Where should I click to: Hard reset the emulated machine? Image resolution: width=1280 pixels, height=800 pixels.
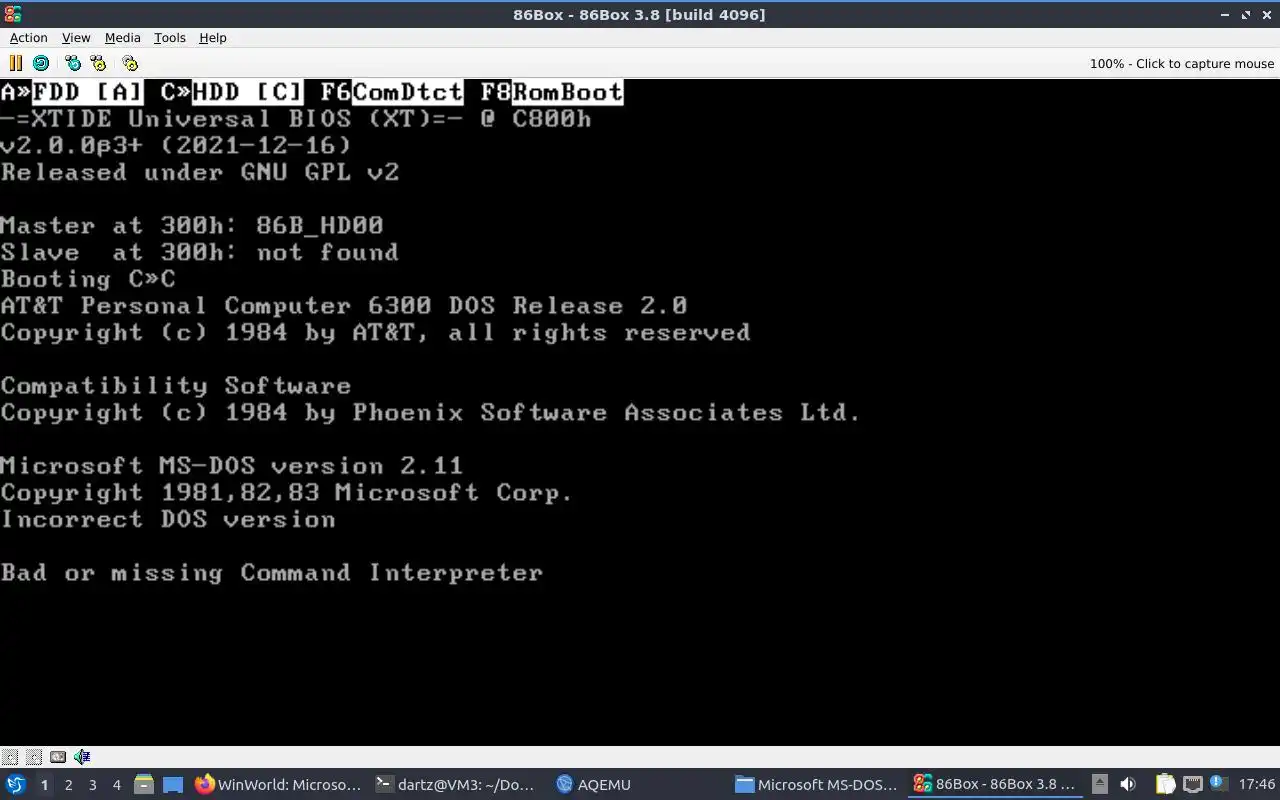click(41, 63)
